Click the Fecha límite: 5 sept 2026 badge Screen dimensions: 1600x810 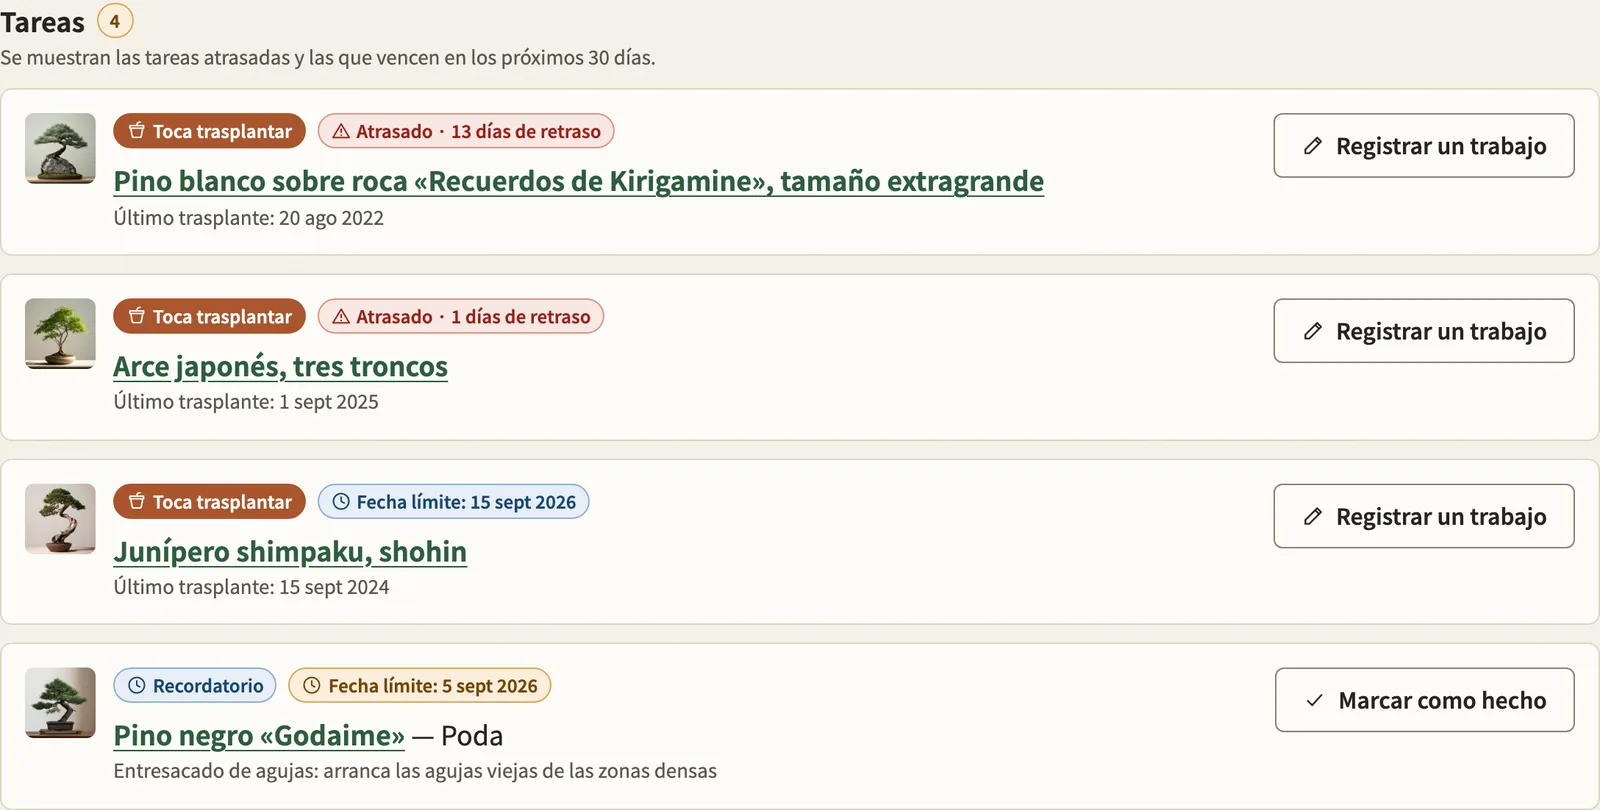point(420,686)
